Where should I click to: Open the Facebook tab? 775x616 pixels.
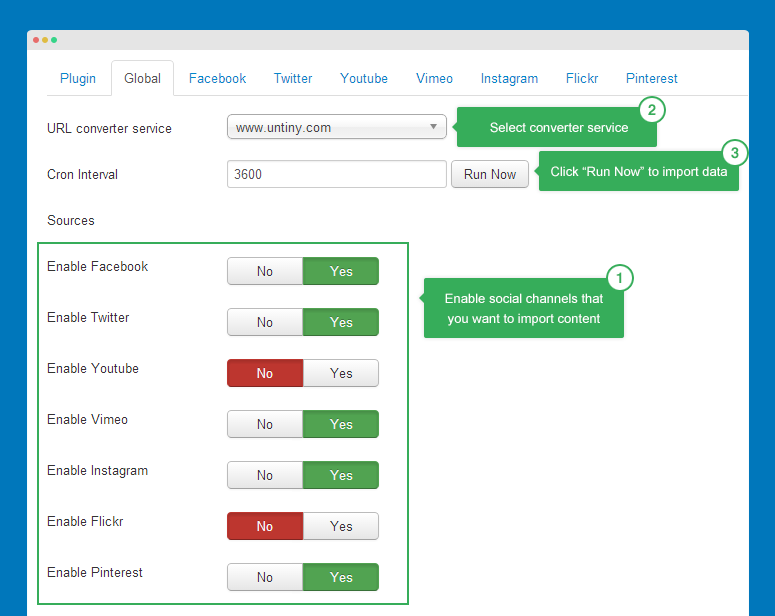pyautogui.click(x=217, y=78)
